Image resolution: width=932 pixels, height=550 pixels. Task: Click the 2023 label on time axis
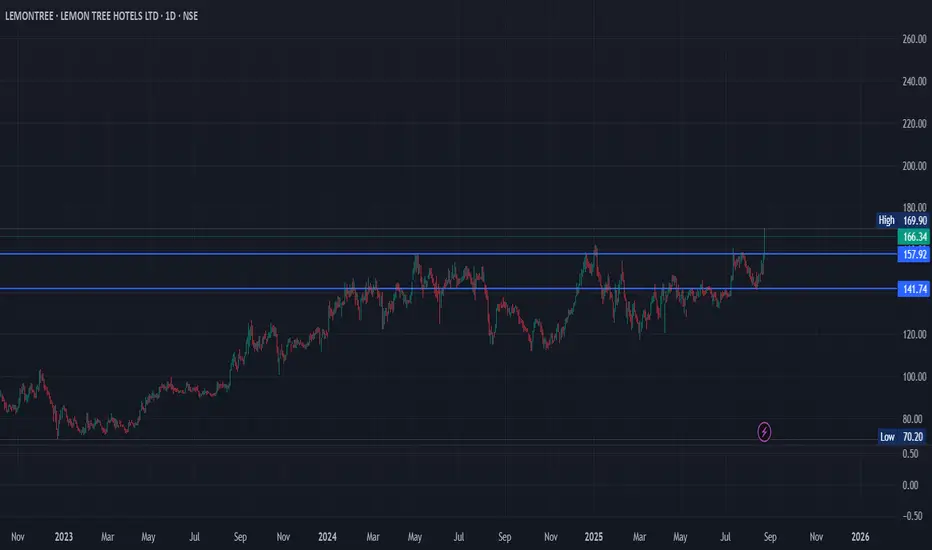tap(64, 536)
